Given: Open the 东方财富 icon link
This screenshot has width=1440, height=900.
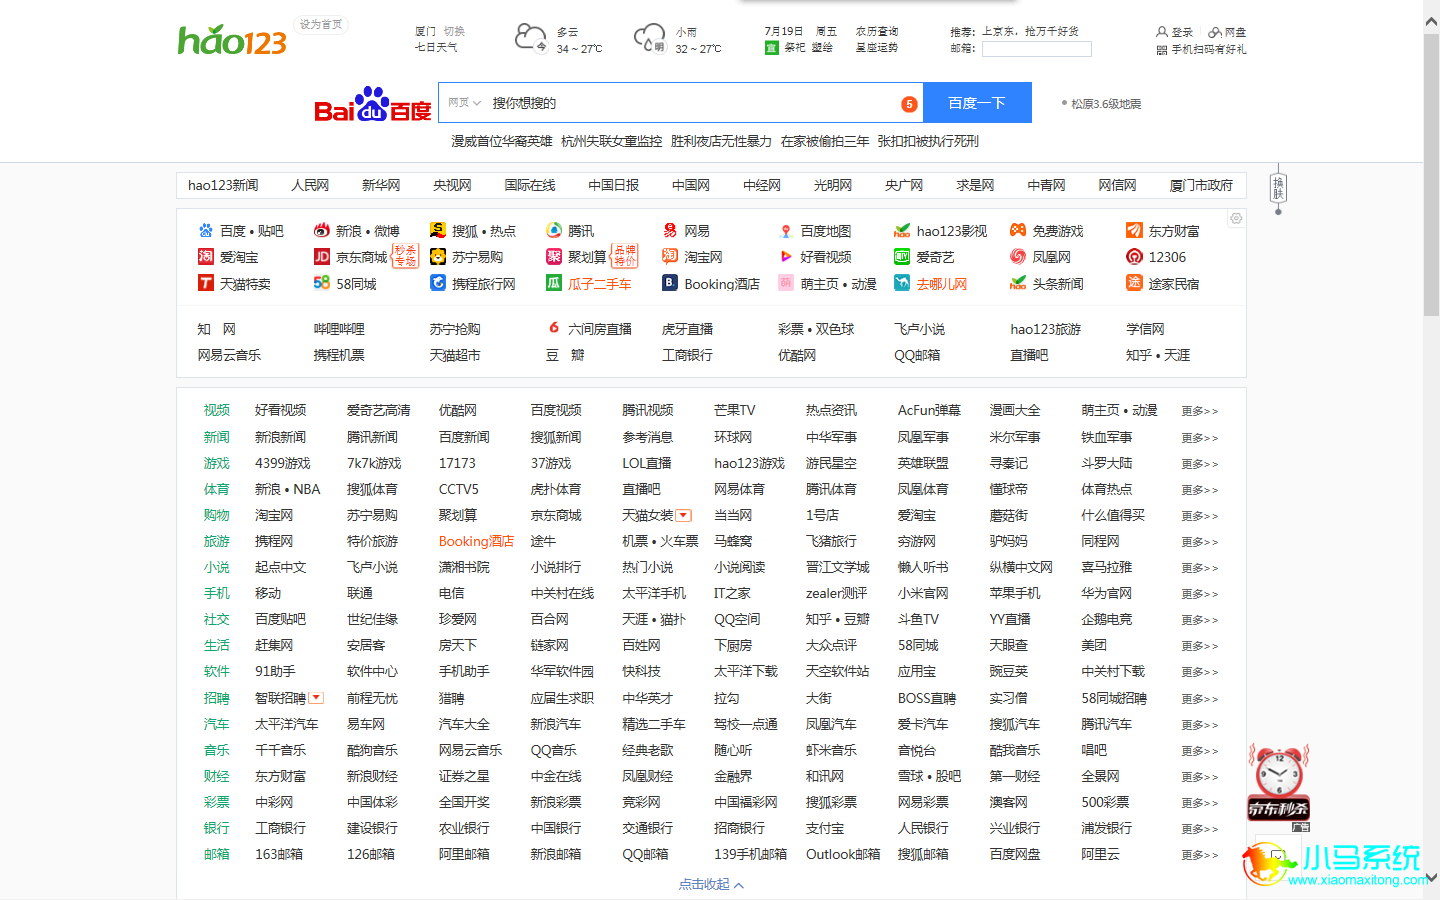Looking at the screenshot, I should coord(1134,231).
